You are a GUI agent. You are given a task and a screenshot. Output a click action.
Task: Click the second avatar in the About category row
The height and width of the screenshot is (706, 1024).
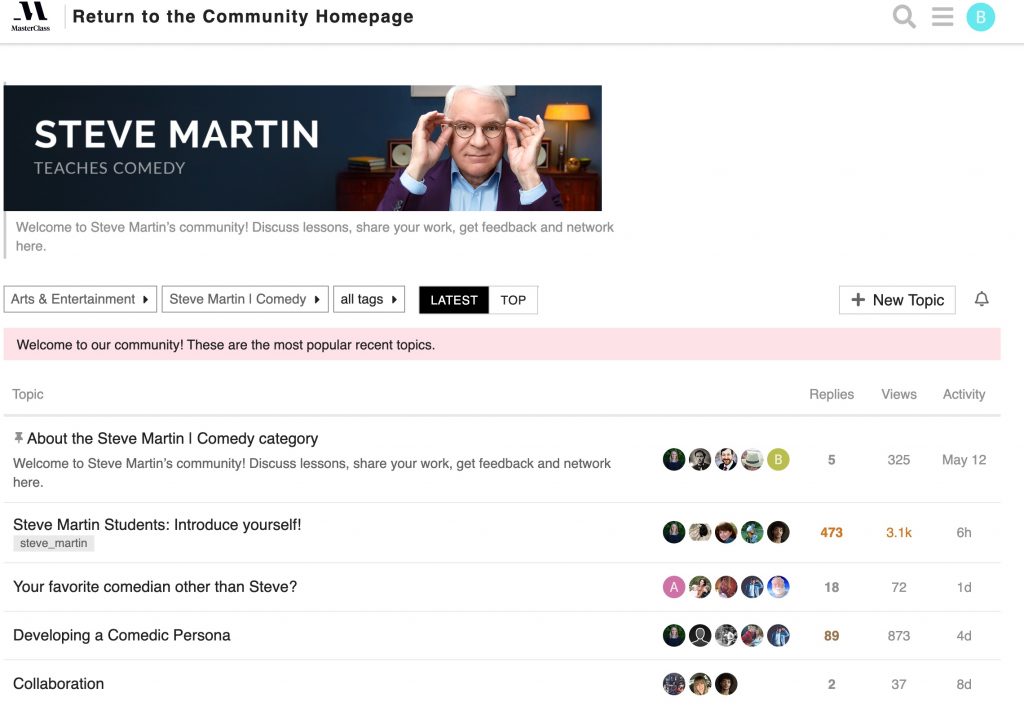(700, 460)
